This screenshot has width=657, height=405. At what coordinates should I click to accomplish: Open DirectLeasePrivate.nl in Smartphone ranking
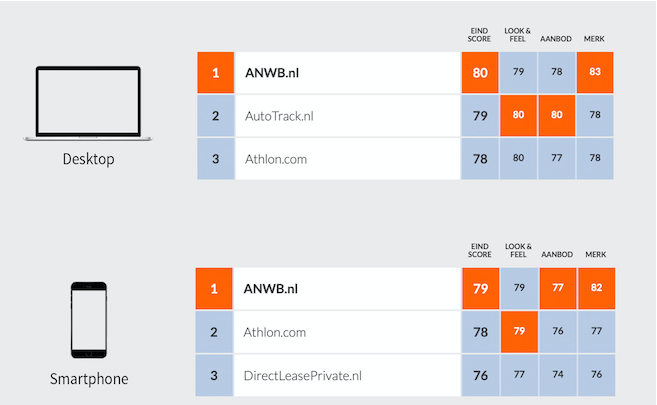coord(303,376)
